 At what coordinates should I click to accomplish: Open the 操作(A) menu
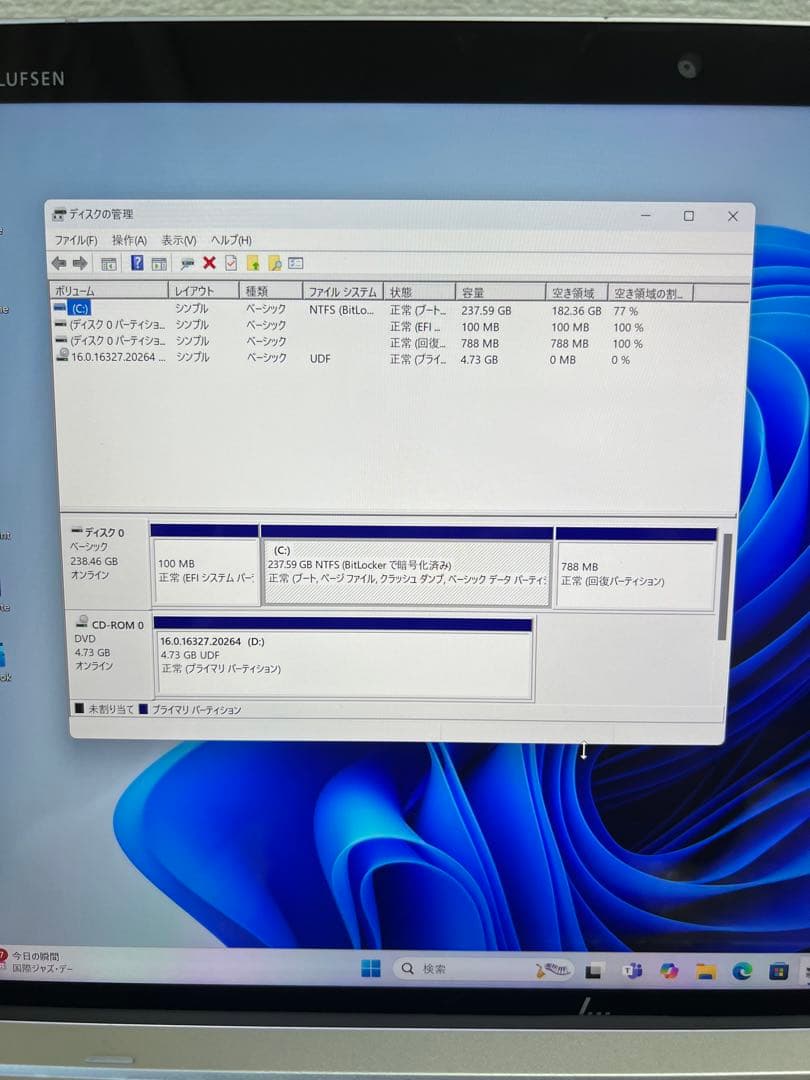129,240
